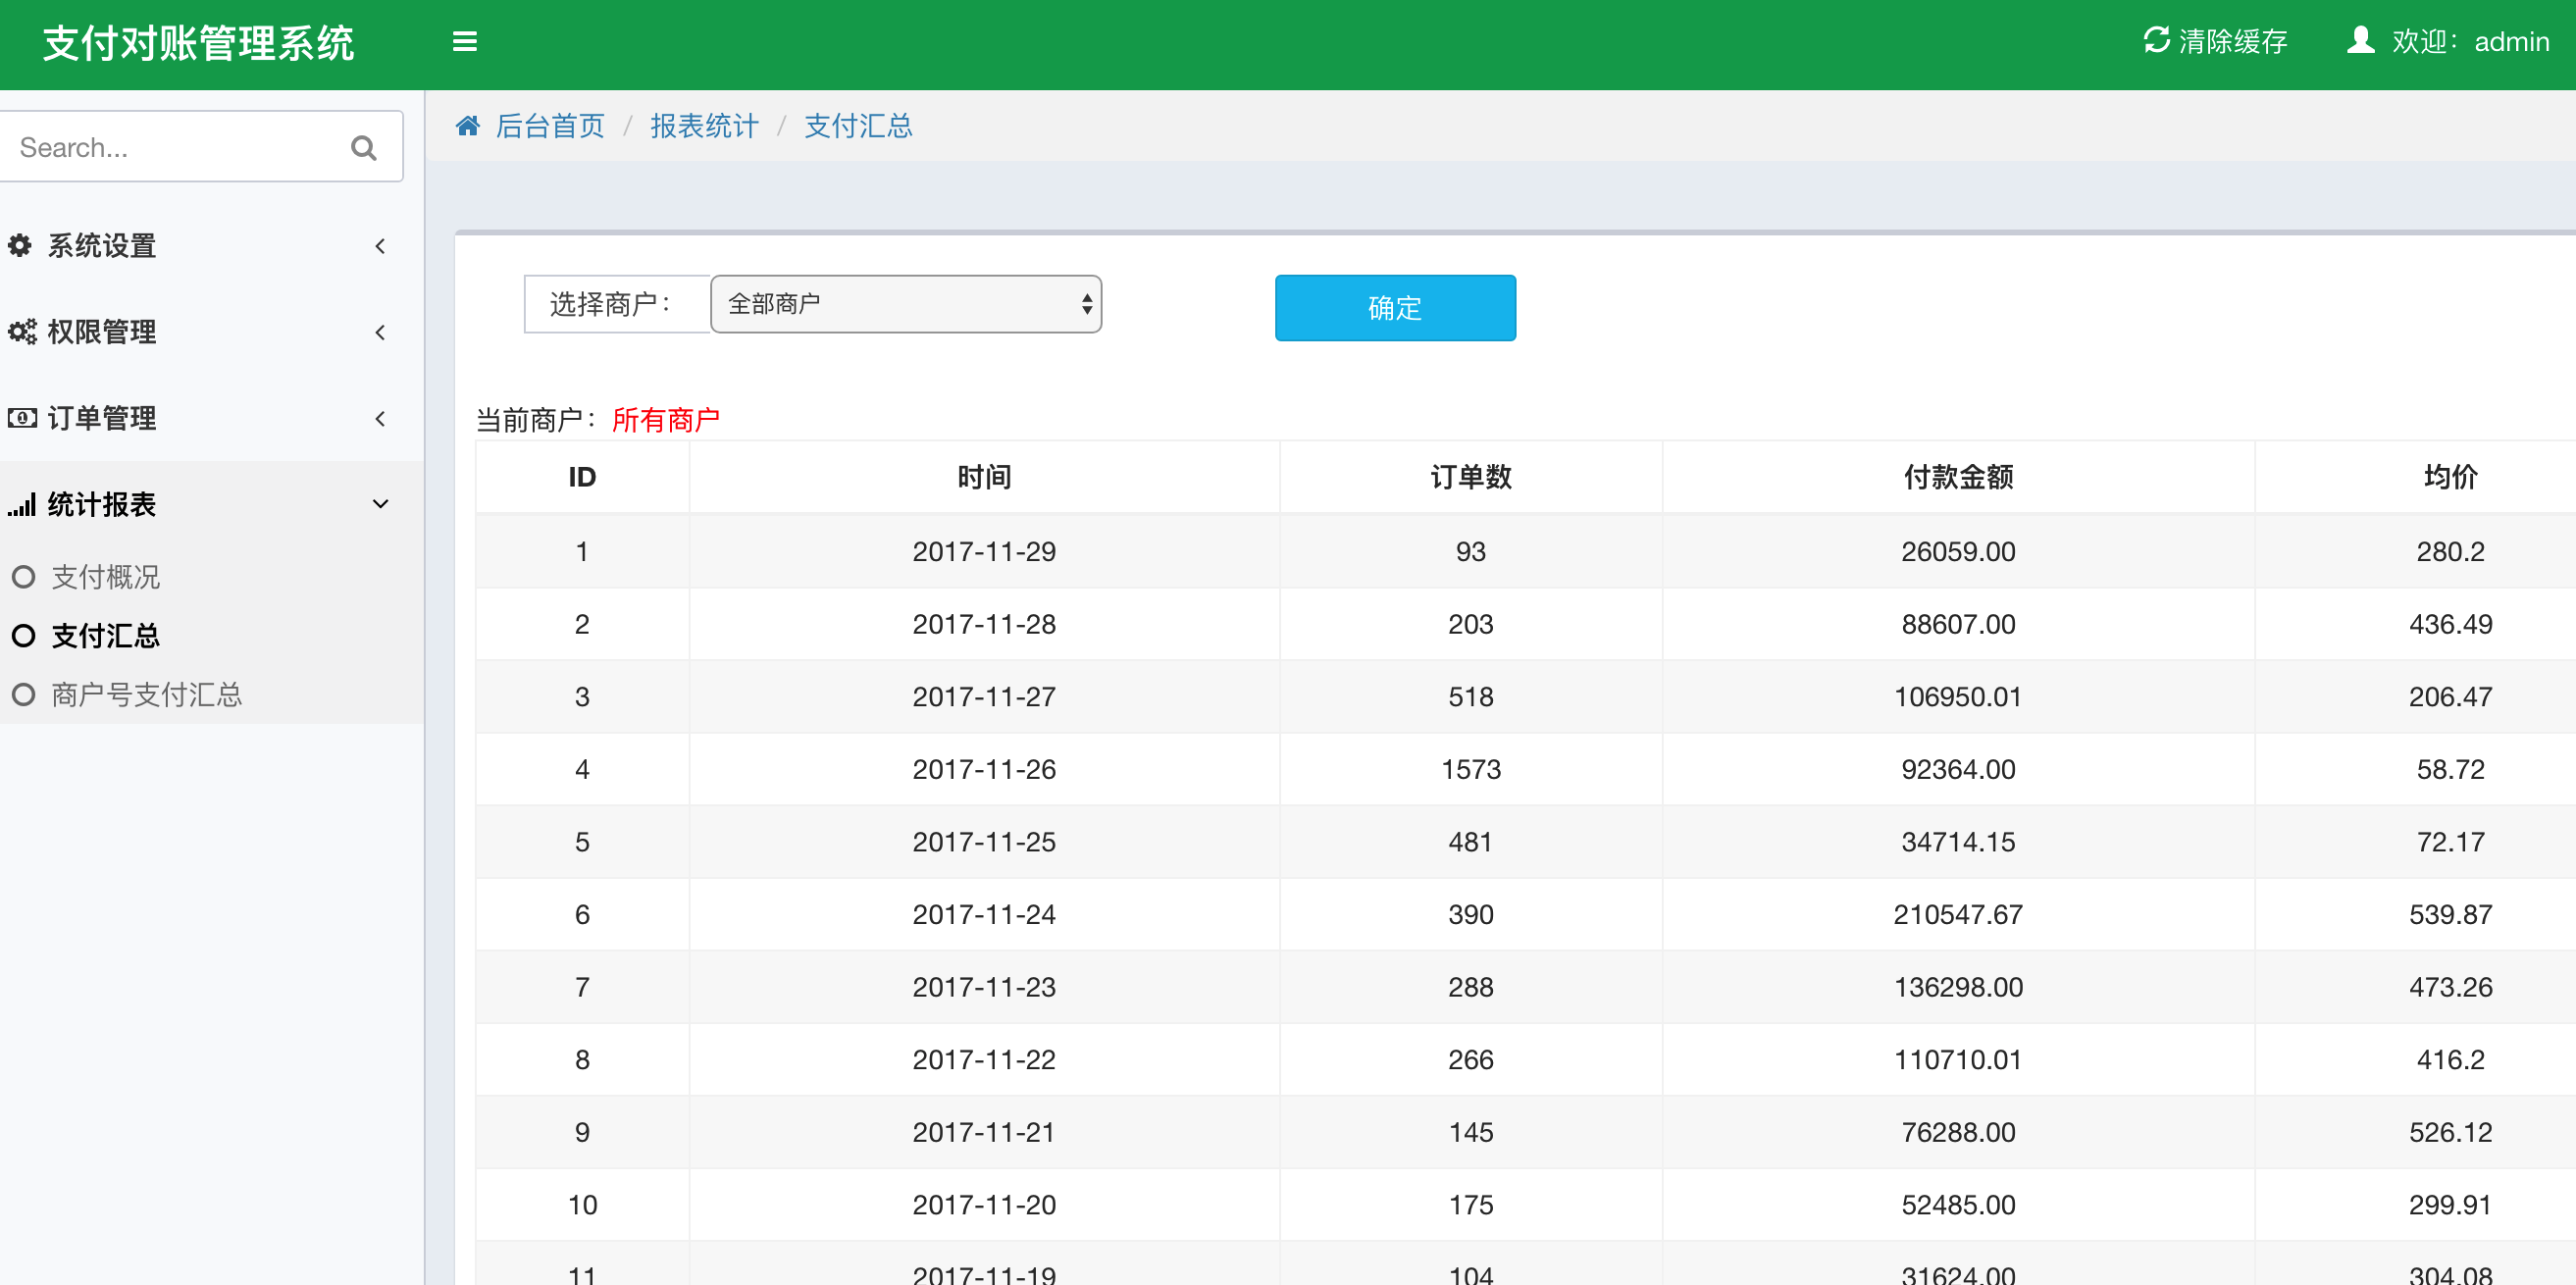The width and height of the screenshot is (2576, 1285).
Task: Click the amount cell 88607.00
Action: click(1958, 624)
